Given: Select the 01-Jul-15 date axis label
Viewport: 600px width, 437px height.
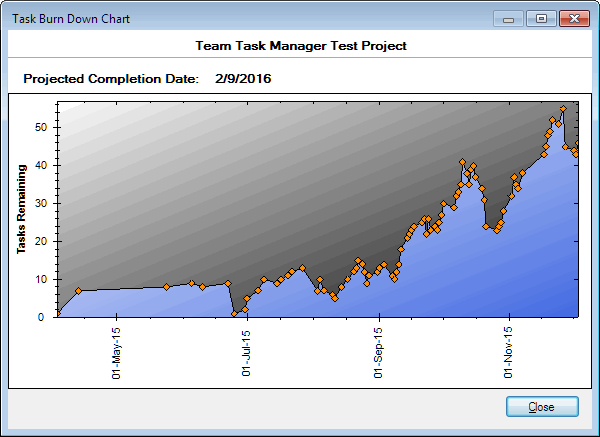Looking at the screenshot, I should click(247, 353).
